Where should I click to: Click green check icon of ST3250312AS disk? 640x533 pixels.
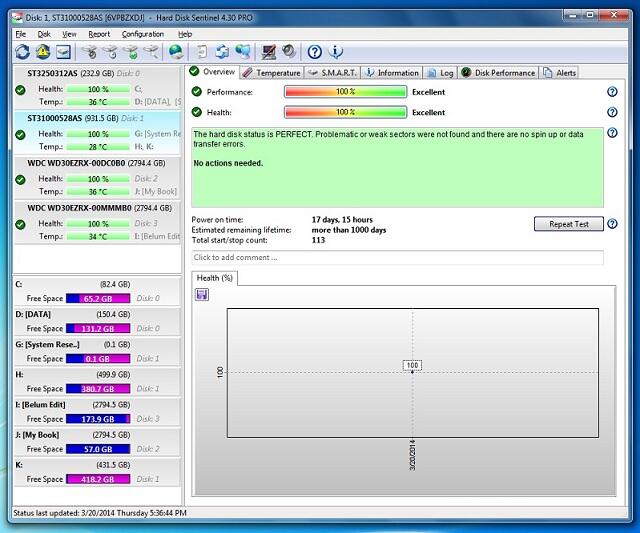pos(20,90)
